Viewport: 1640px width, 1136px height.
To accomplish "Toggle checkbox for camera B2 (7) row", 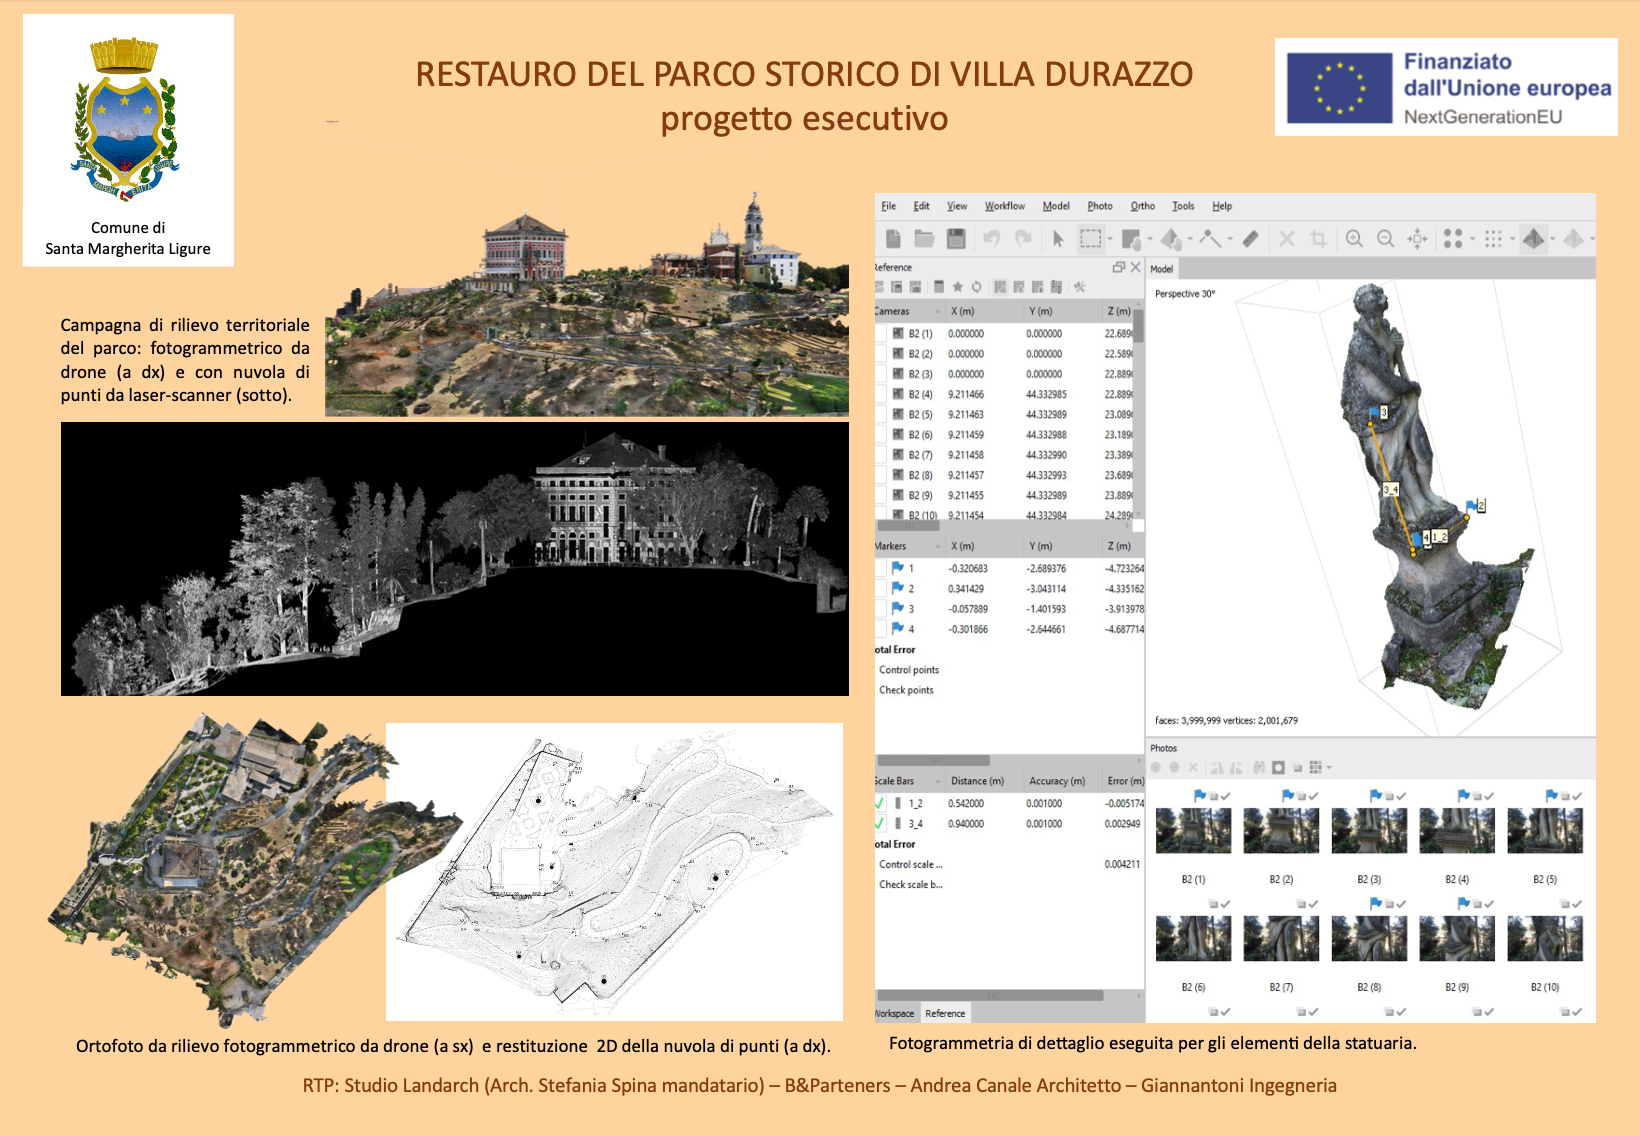I will pyautogui.click(x=882, y=455).
